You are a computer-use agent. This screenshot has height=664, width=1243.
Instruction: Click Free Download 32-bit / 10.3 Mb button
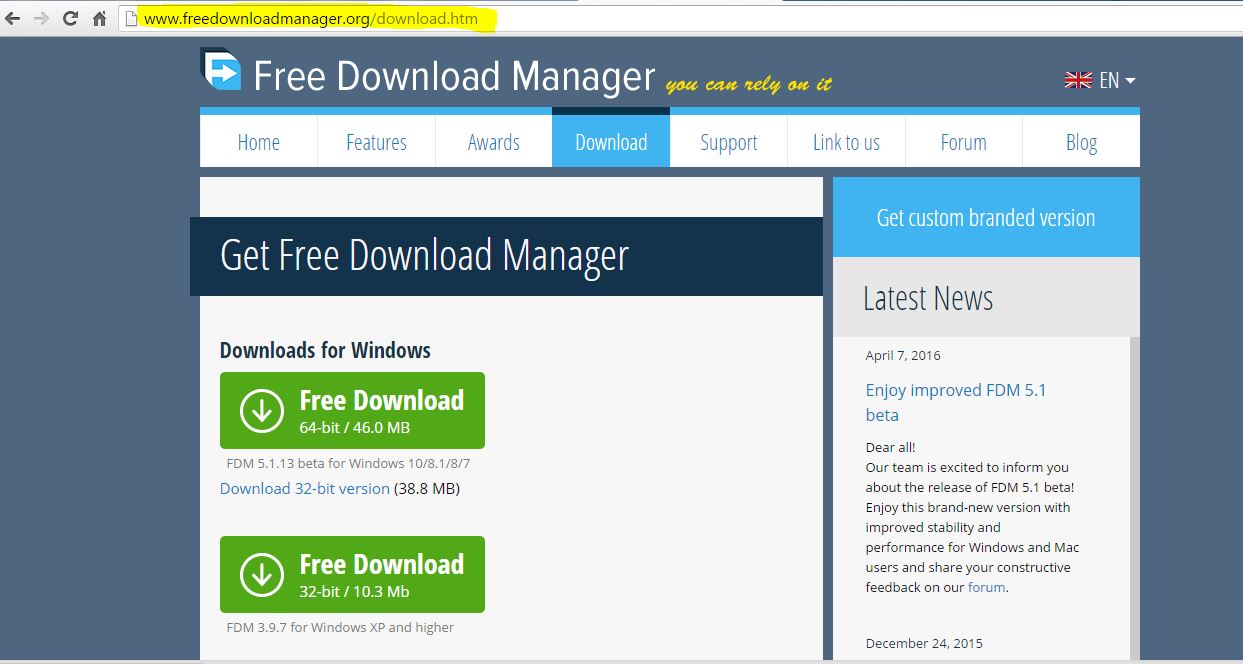click(352, 575)
